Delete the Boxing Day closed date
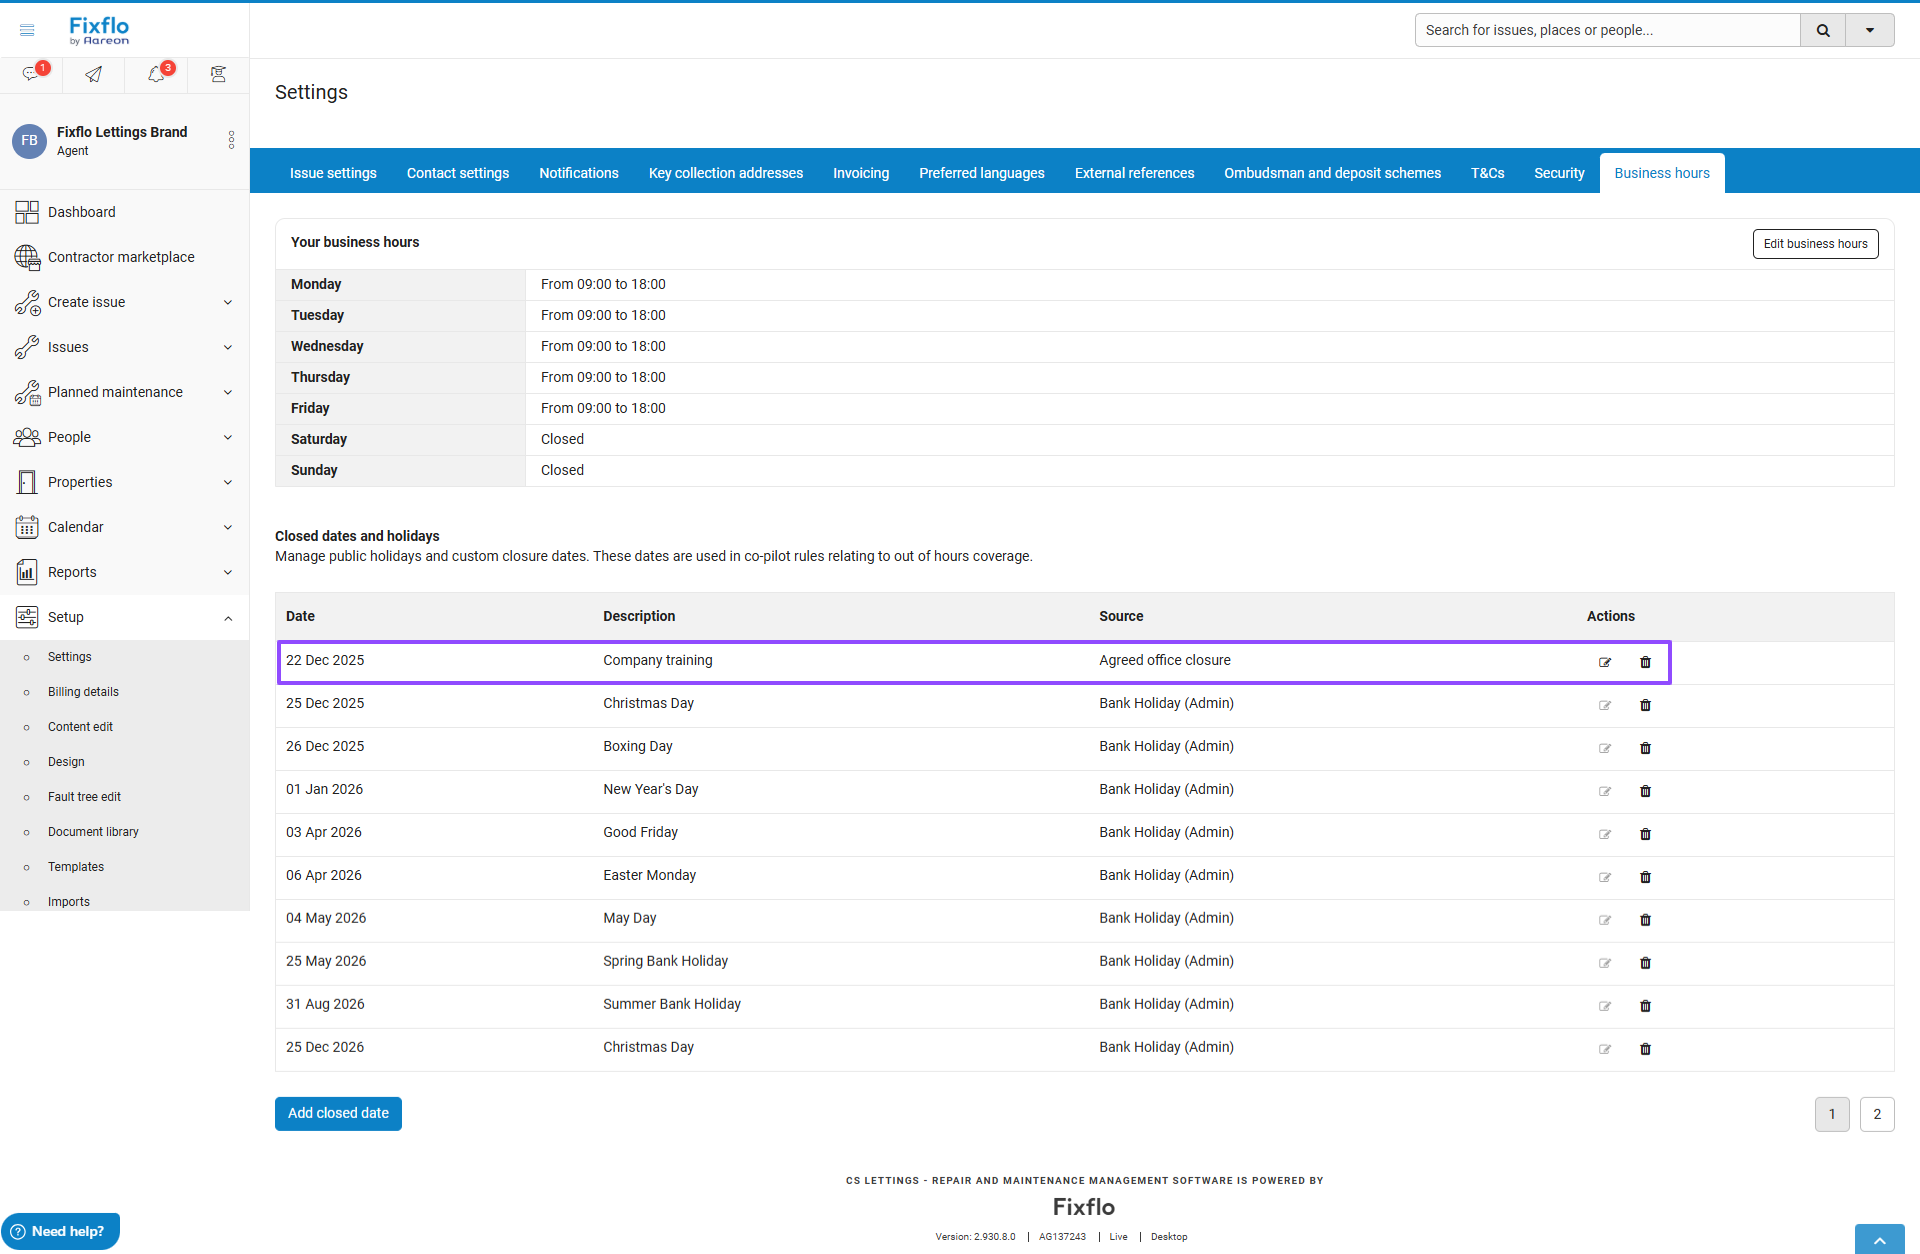The width and height of the screenshot is (1920, 1254). point(1645,748)
